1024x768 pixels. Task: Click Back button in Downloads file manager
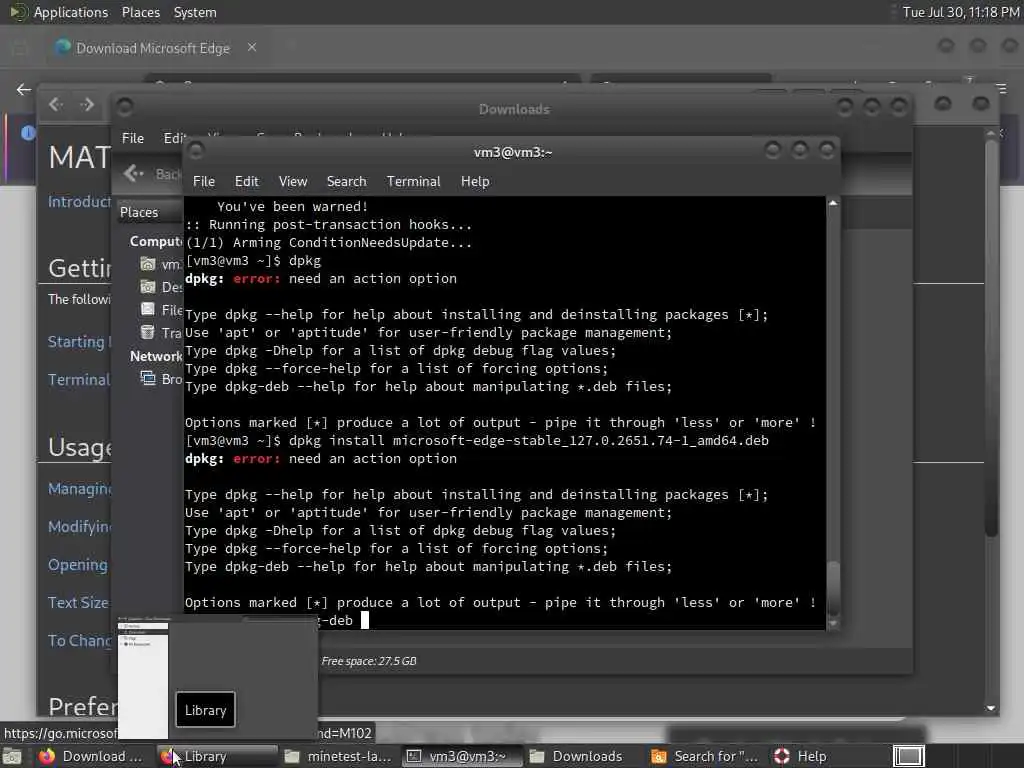(152, 174)
